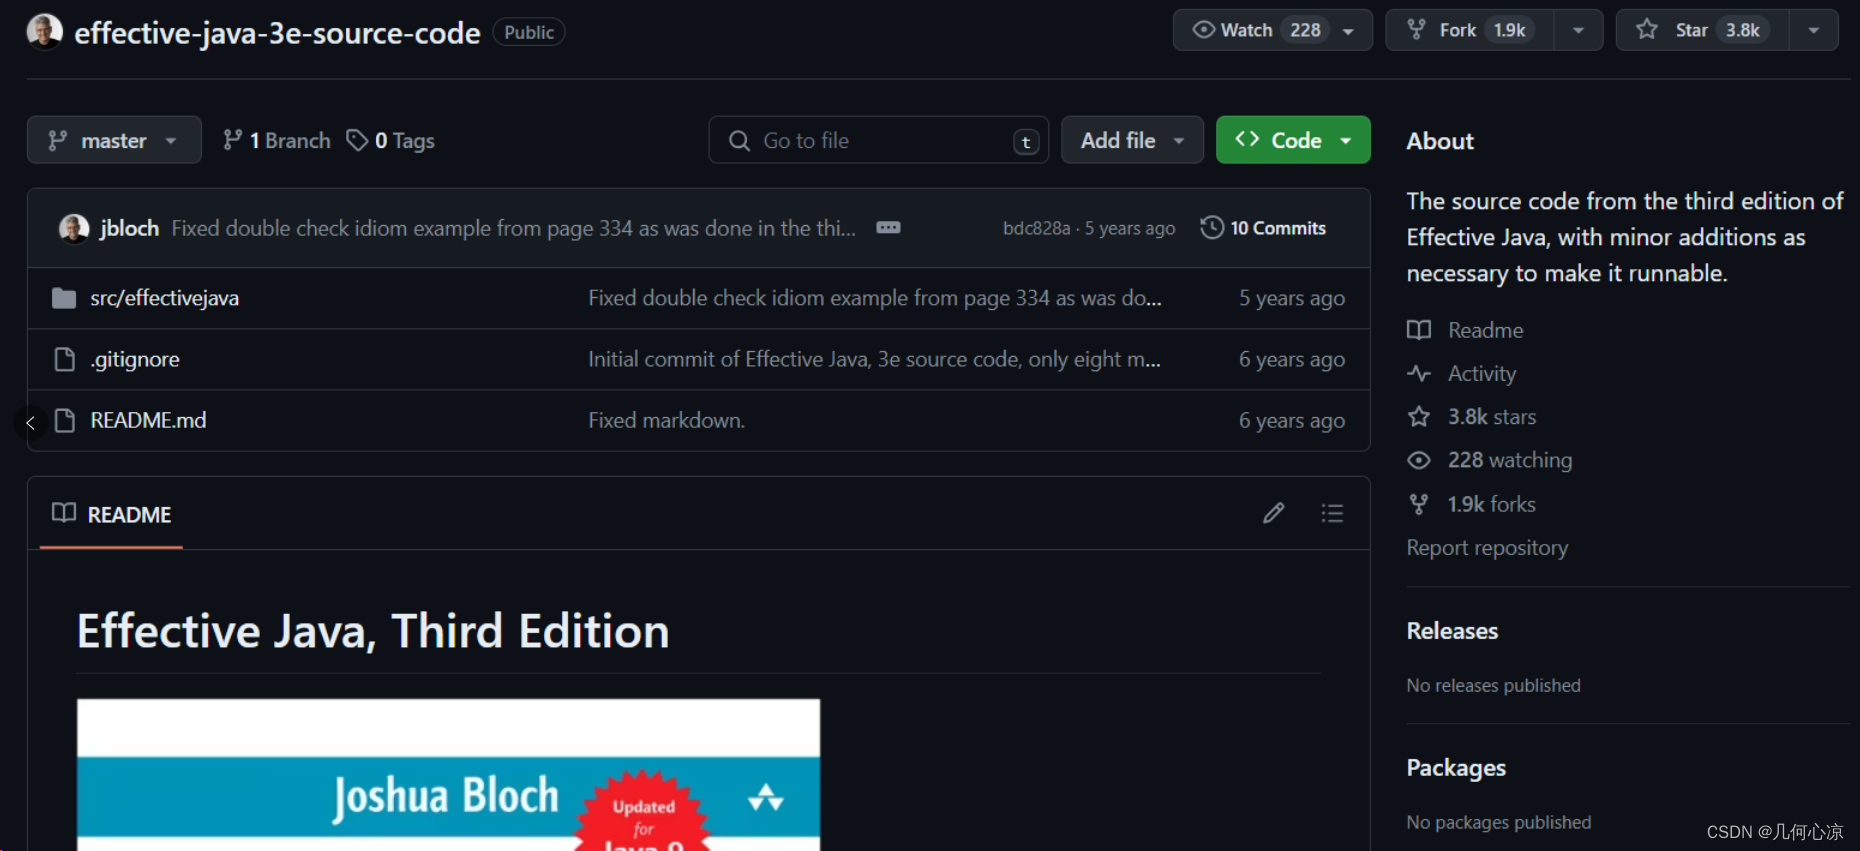The height and width of the screenshot is (851, 1860).
Task: Click the file icon beside .gitignore
Action: click(64, 359)
